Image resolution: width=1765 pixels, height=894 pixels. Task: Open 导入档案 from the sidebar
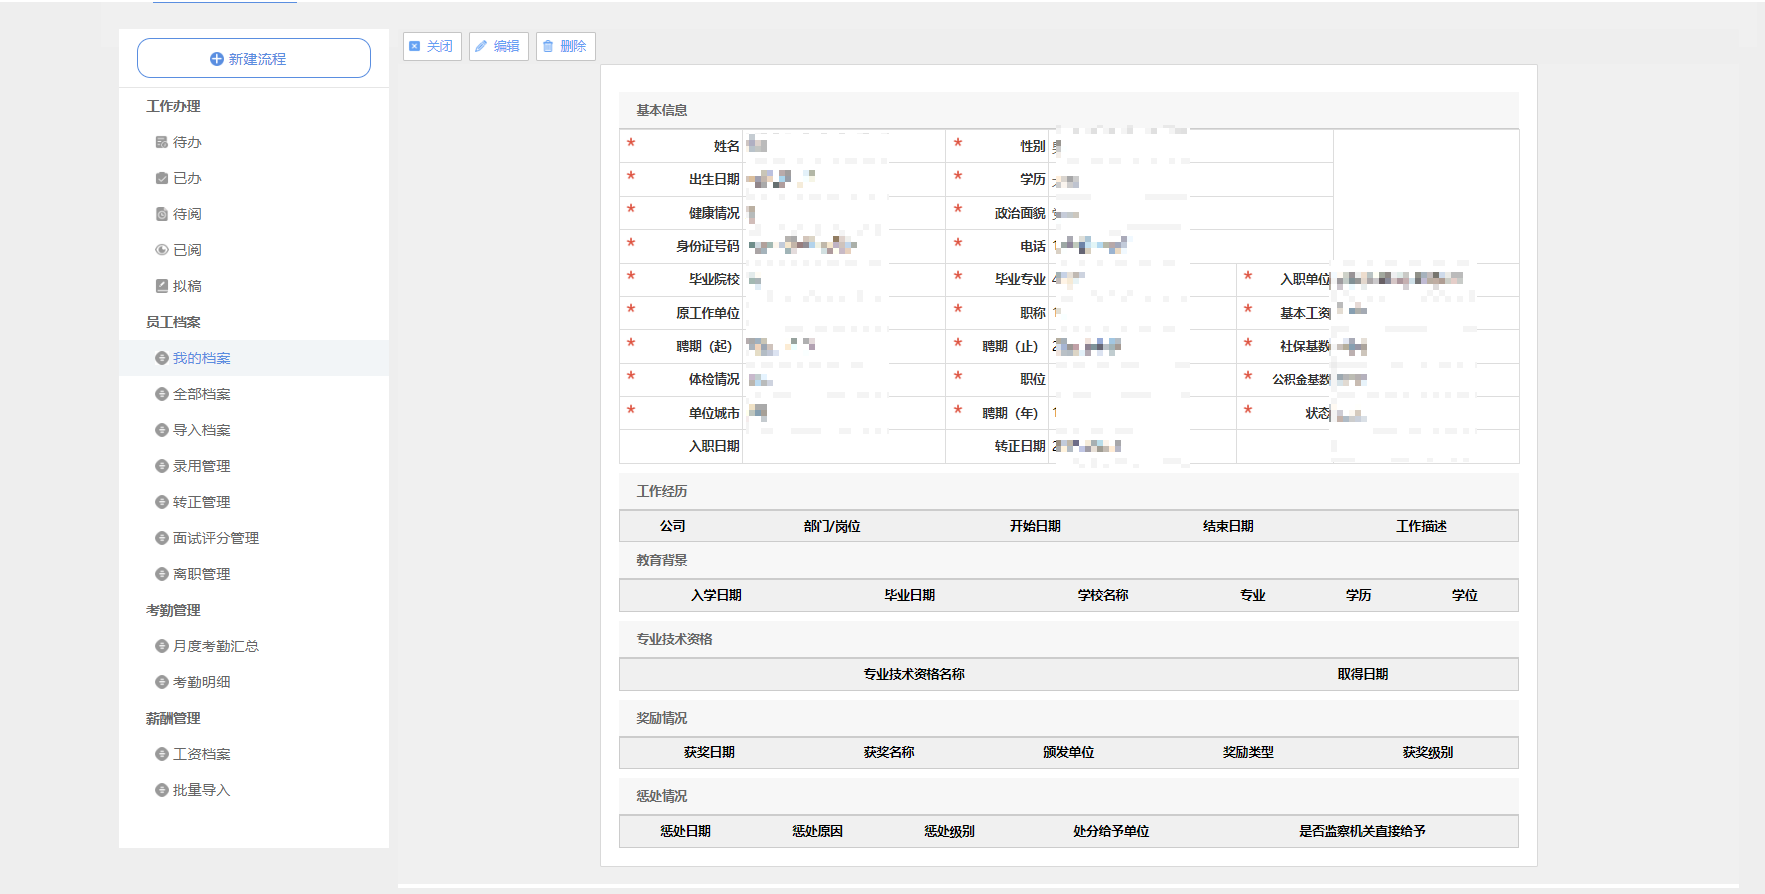point(201,430)
